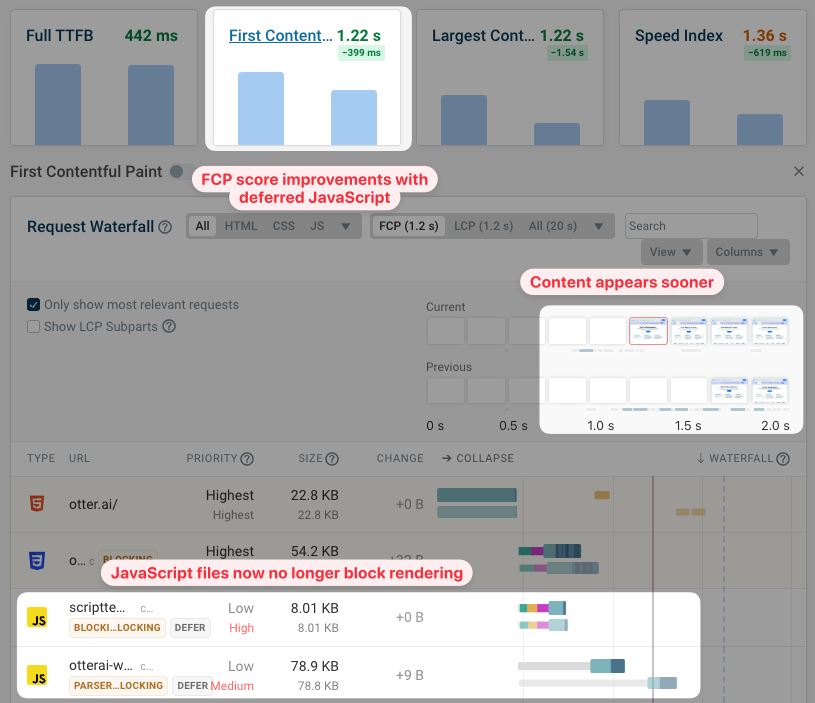Uncheck Only show most relevant requests
The height and width of the screenshot is (703, 815).
click(x=33, y=304)
